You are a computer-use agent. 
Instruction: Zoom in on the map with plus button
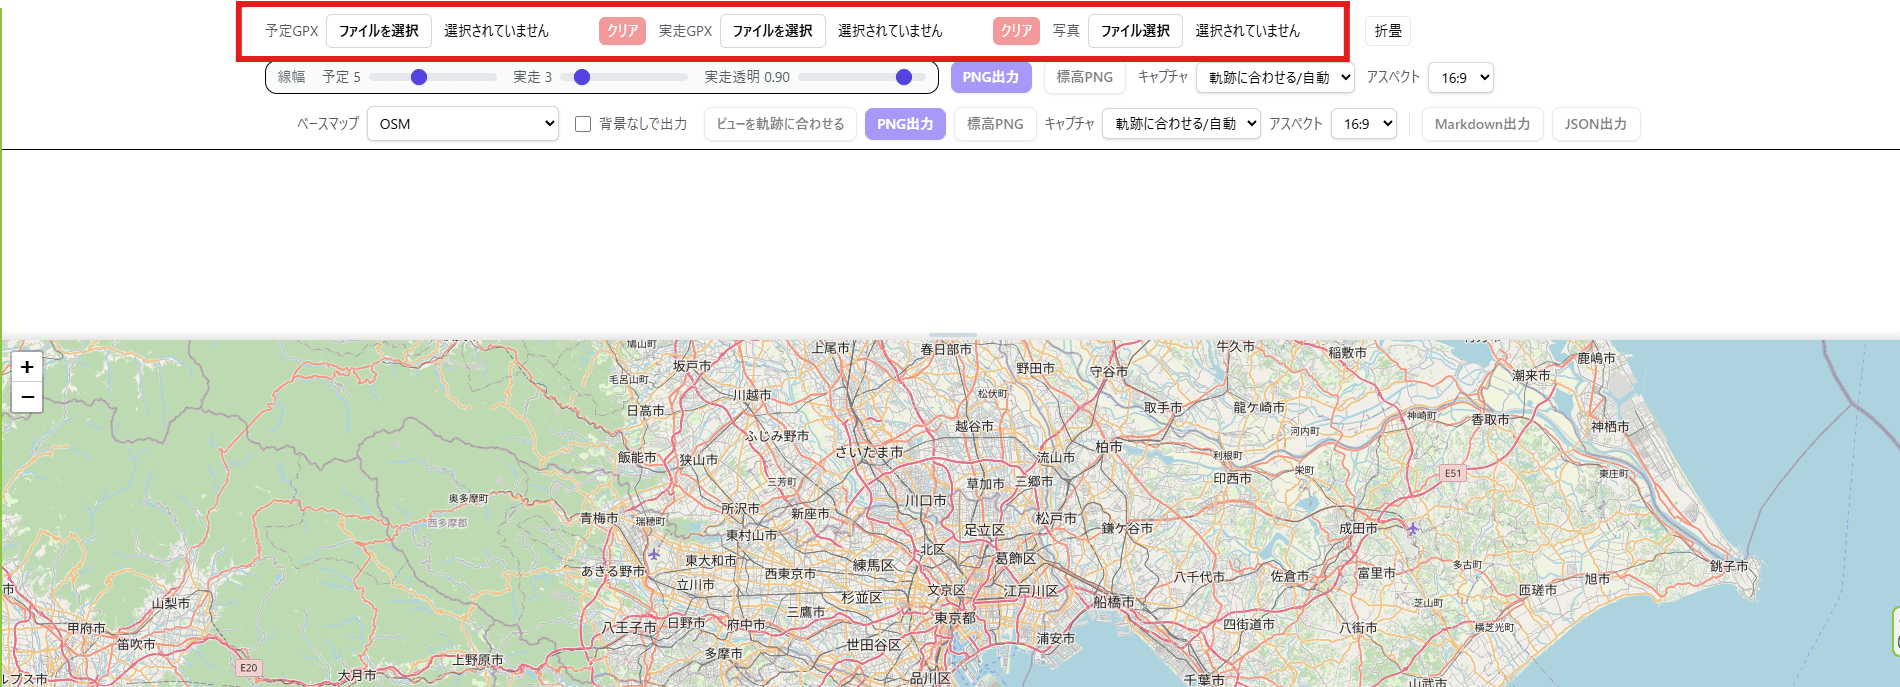[x=27, y=367]
